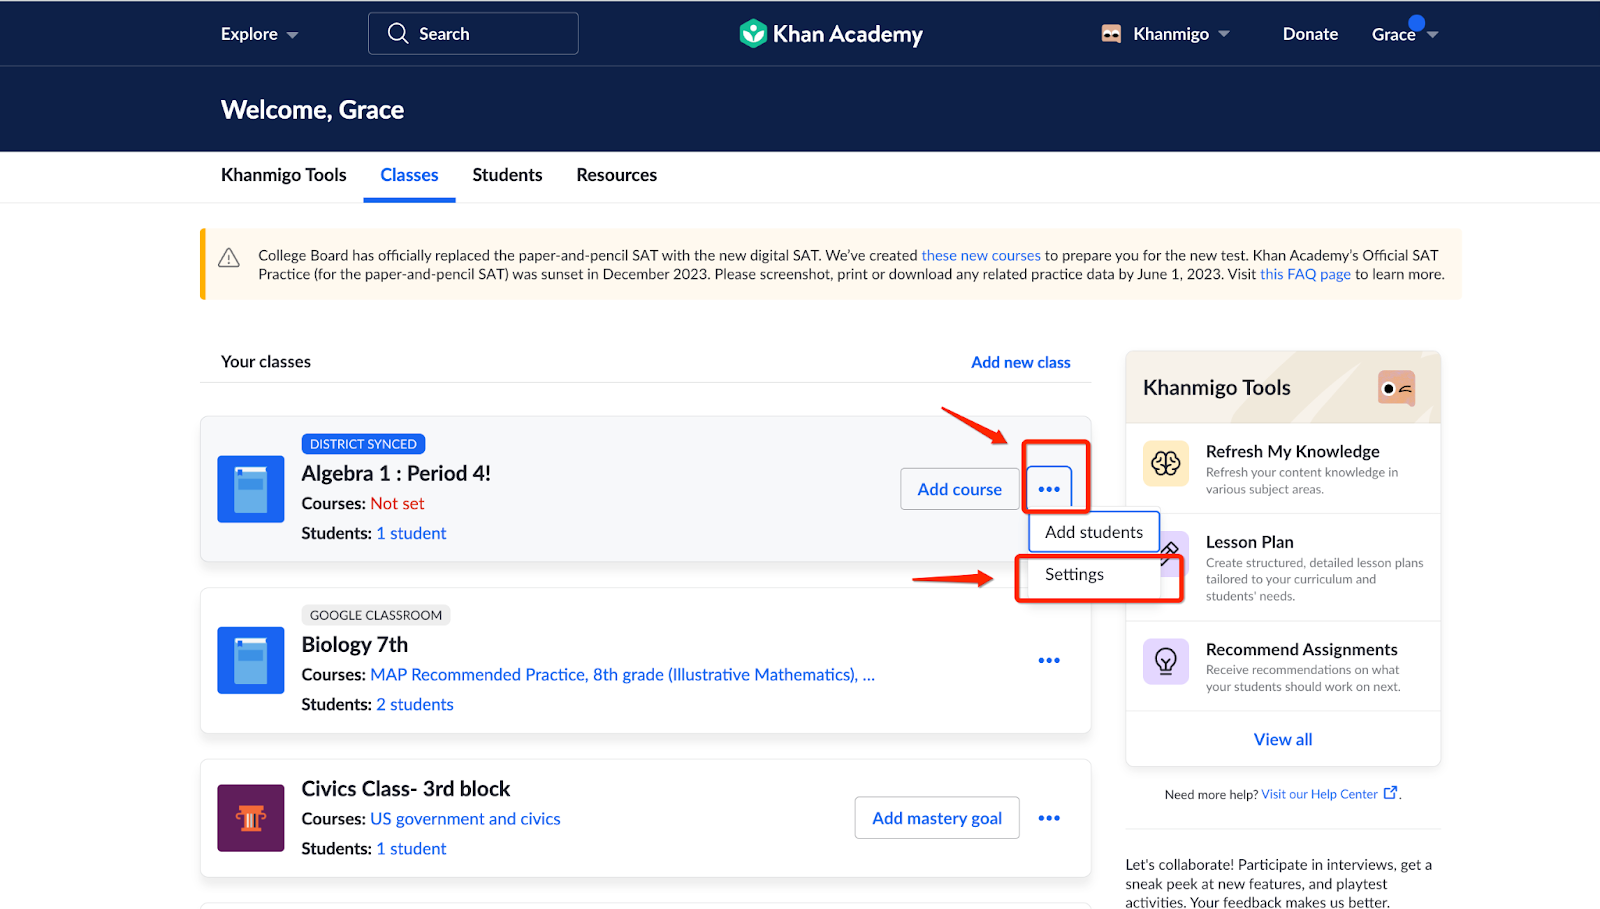Click the Lesson Plan tool title

(x=1249, y=542)
